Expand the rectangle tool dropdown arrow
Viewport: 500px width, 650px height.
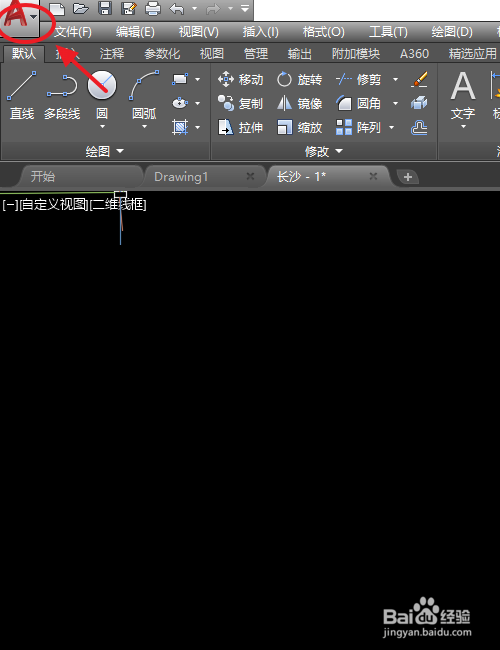click(x=198, y=79)
